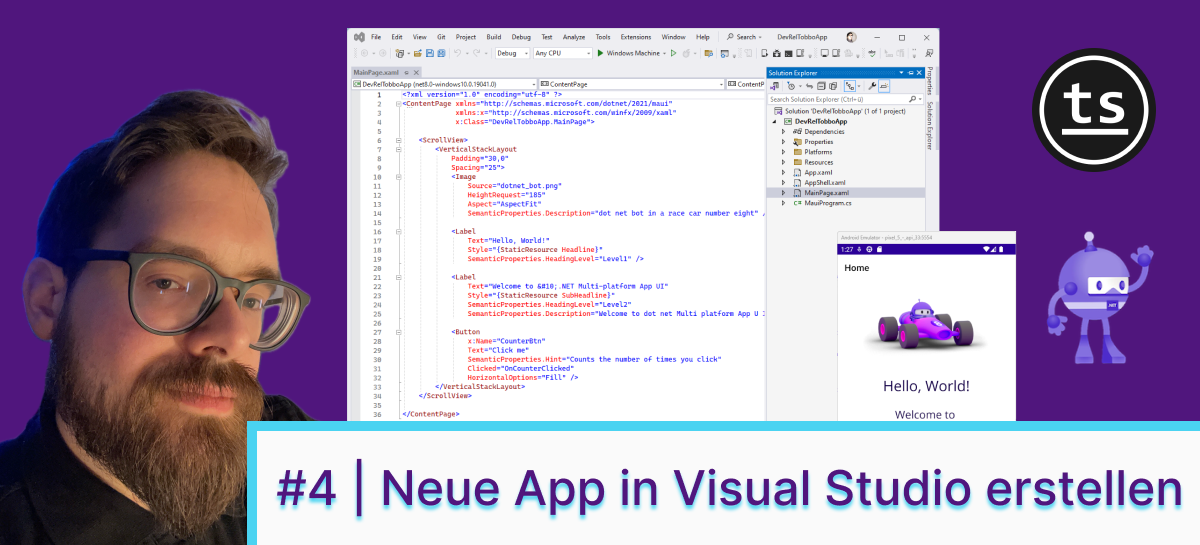Expand the MauiProgram.cs node
The width and height of the screenshot is (1200, 545).
pos(784,203)
